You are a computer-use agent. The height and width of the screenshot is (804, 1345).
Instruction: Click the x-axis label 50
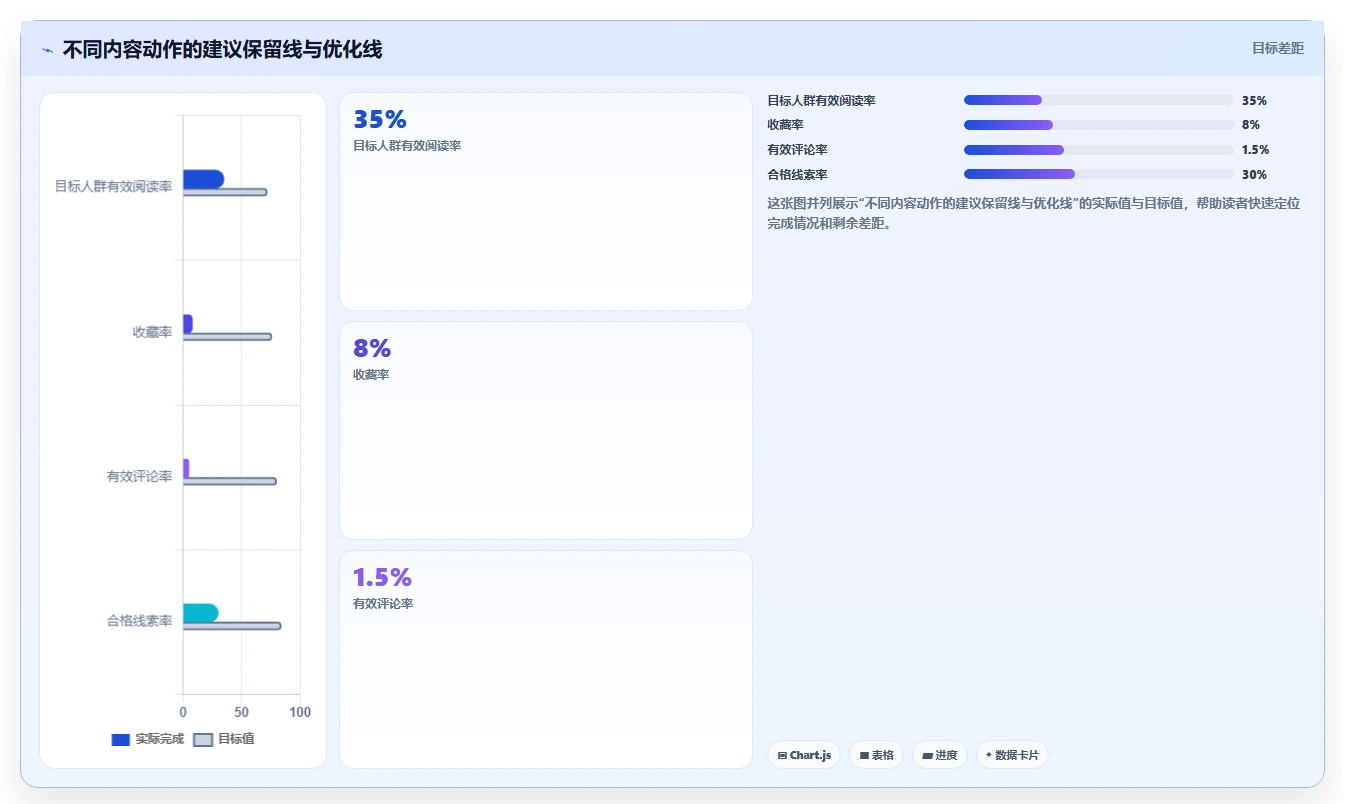241,712
